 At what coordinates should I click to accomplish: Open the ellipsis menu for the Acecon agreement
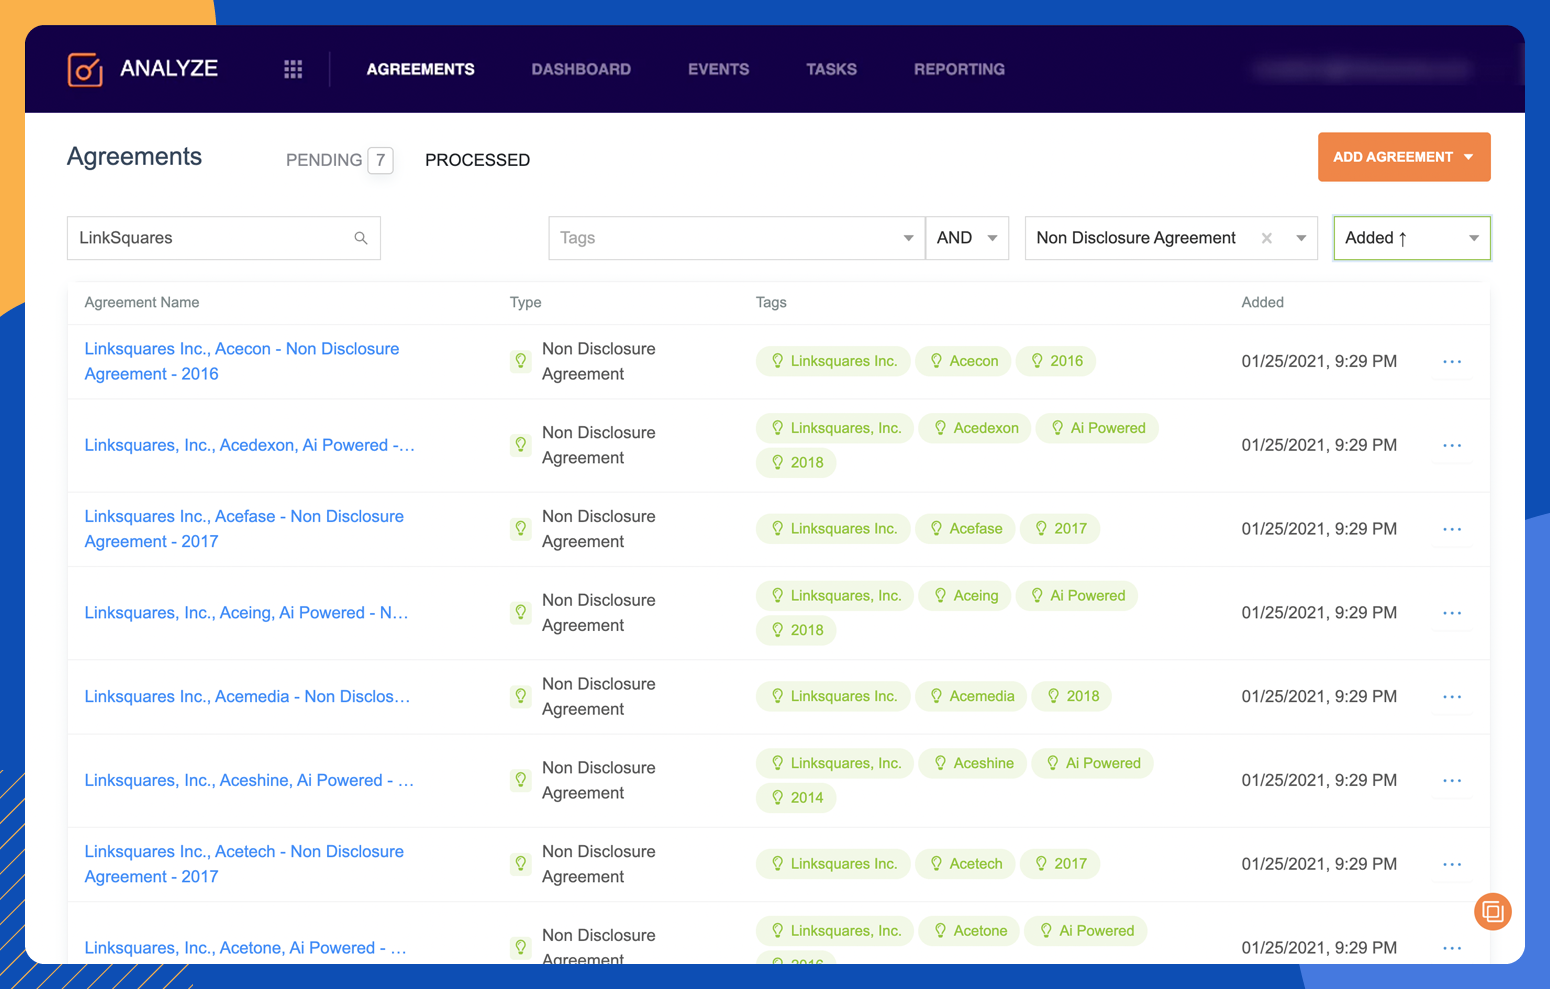1451,361
